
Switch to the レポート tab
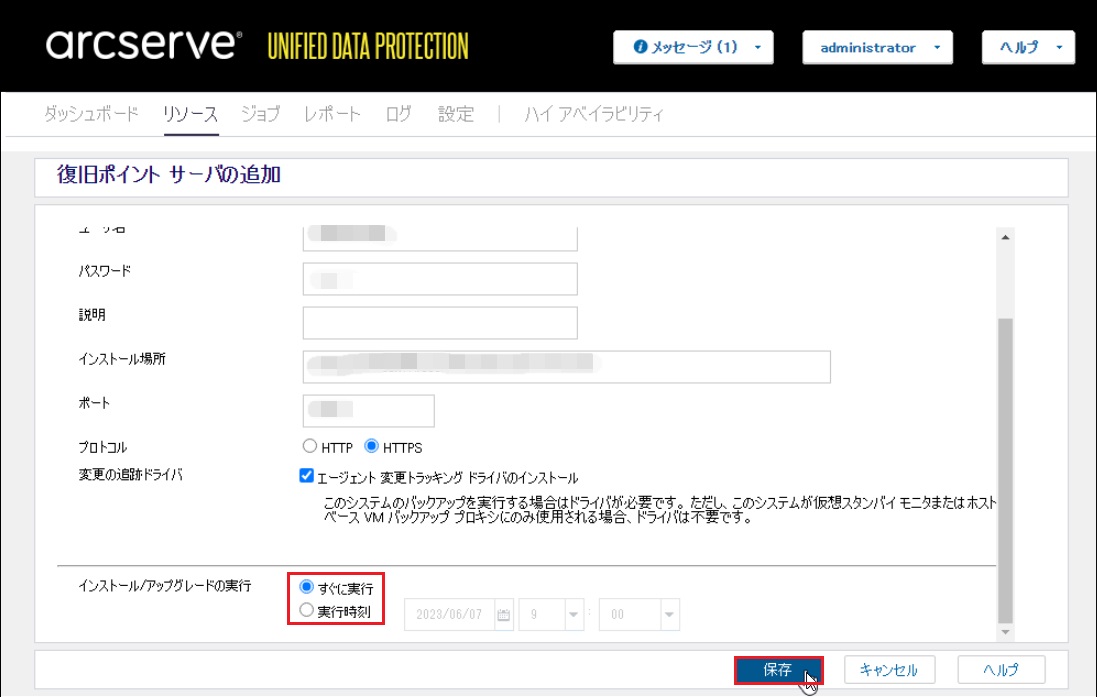[x=332, y=113]
